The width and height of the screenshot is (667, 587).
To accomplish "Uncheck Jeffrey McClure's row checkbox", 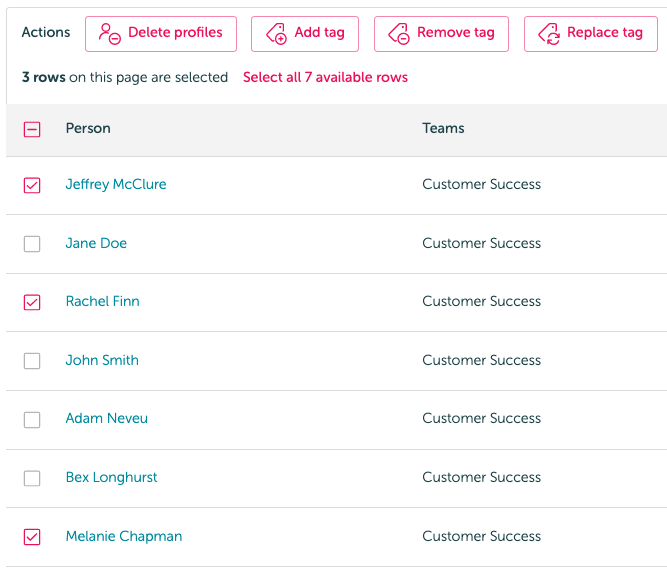I will (32, 185).
